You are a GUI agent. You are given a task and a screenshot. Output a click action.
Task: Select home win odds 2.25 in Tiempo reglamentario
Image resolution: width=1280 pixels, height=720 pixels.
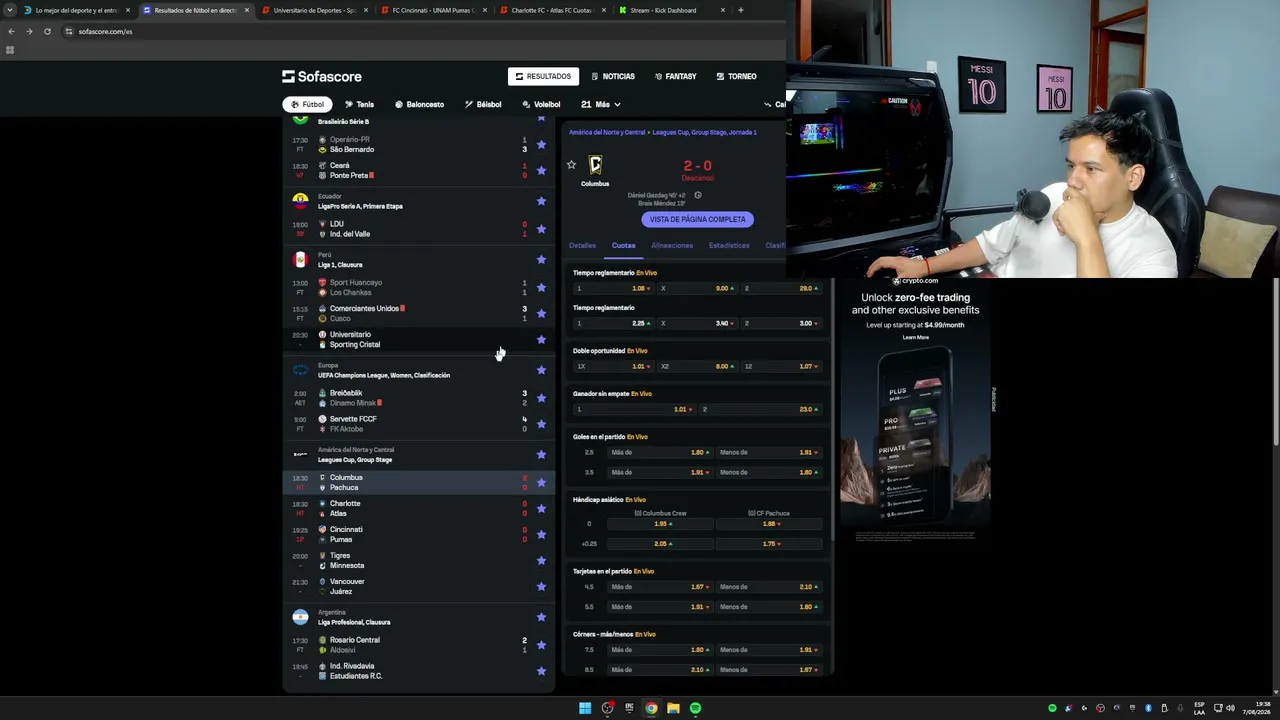pyautogui.click(x=613, y=323)
